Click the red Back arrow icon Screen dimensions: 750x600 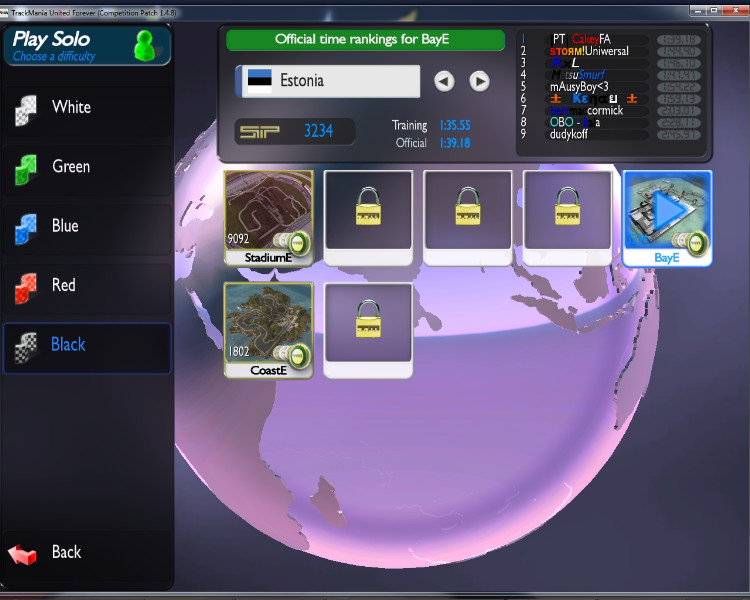pyautogui.click(x=23, y=553)
